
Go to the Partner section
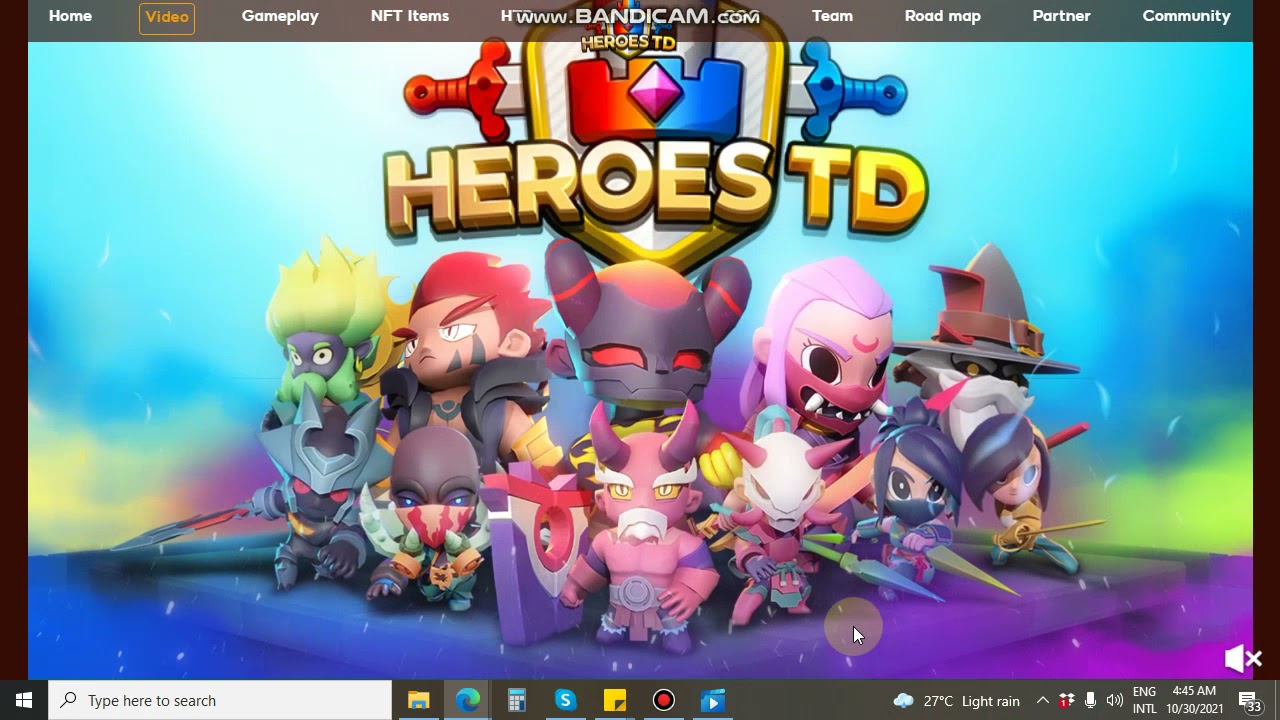(x=1061, y=16)
